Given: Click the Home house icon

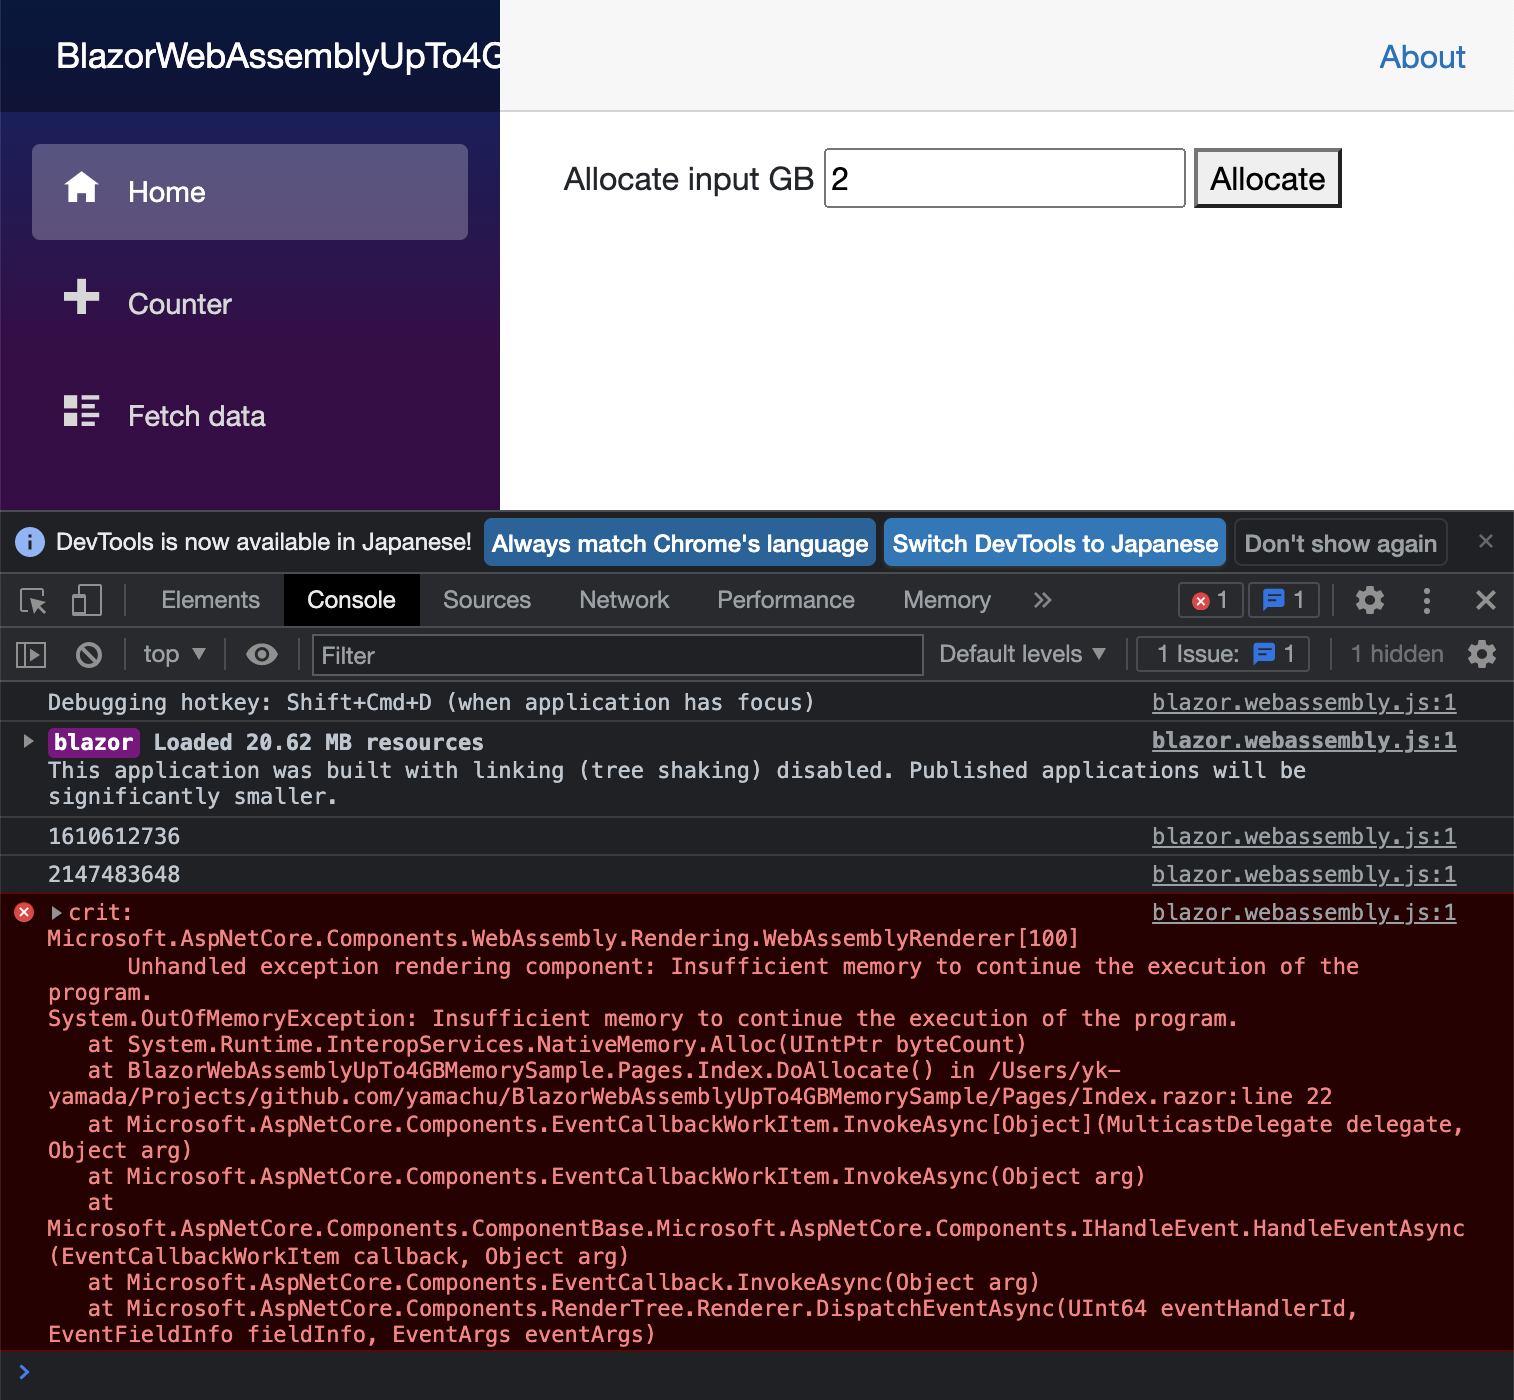Looking at the screenshot, I should coord(81,187).
